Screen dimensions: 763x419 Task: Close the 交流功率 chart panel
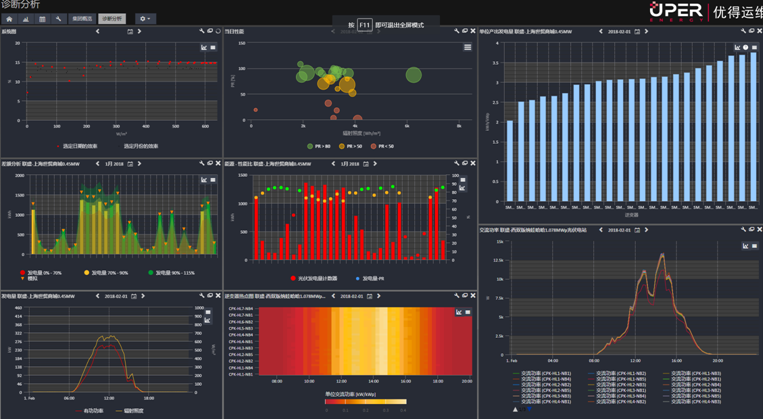point(757,229)
